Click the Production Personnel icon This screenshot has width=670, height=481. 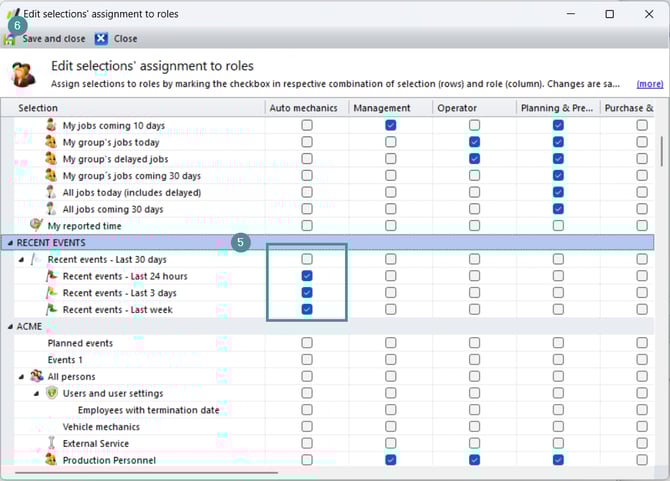tap(51, 460)
